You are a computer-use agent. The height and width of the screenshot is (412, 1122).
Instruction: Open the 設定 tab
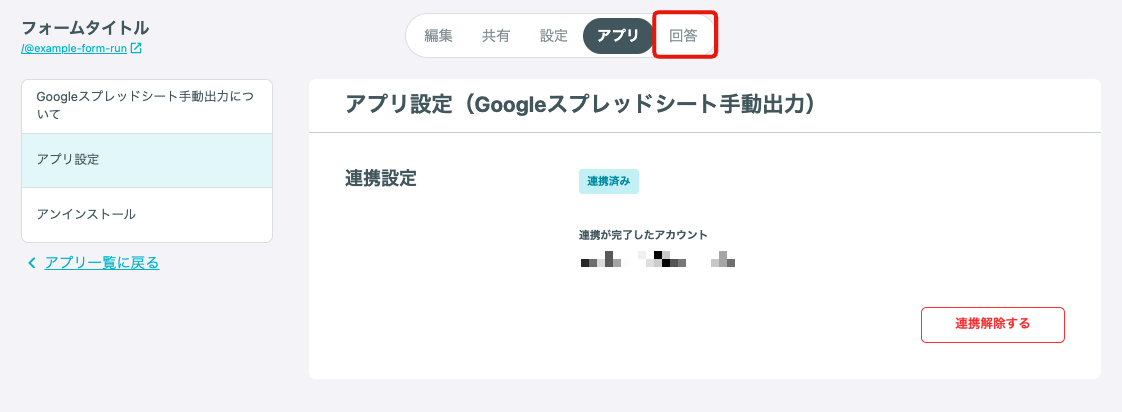click(554, 36)
